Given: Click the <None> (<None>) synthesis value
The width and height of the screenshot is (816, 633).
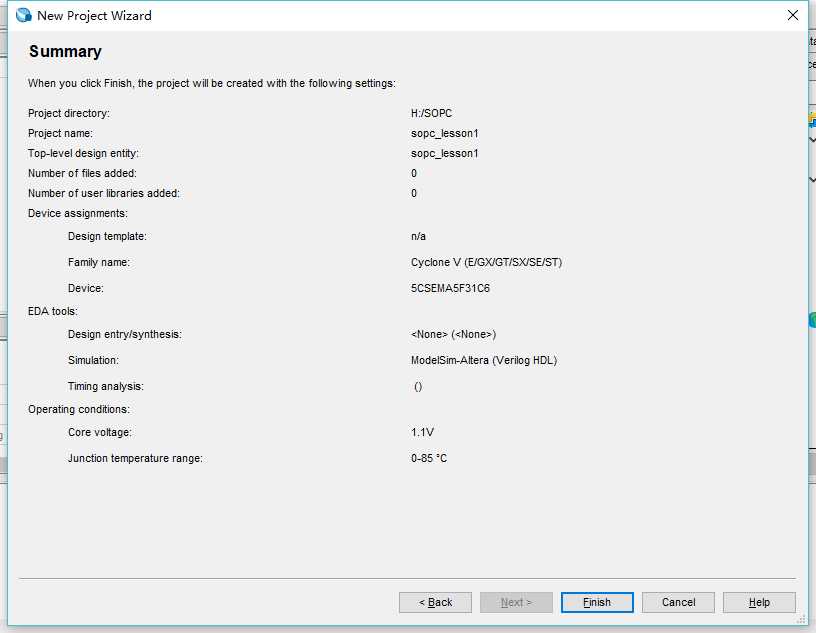Looking at the screenshot, I should [453, 334].
